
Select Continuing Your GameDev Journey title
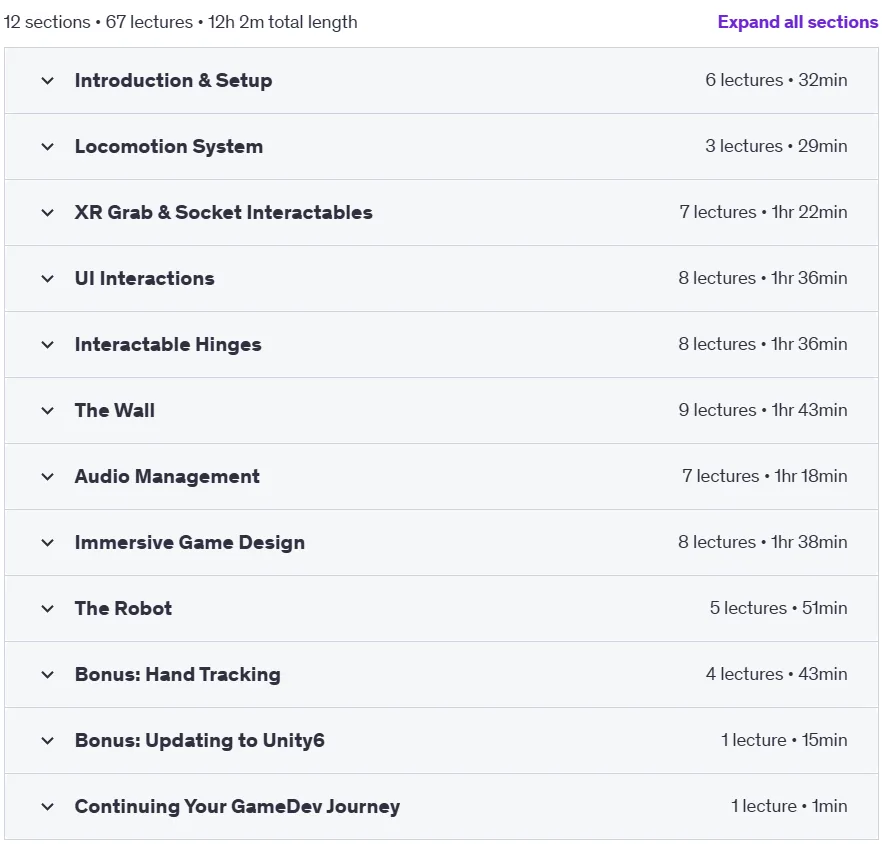coord(237,806)
